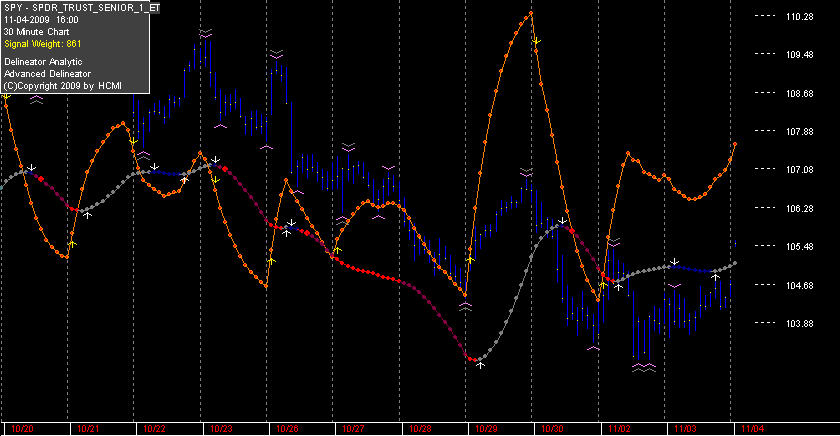Click the 30 Minute Chart text in the info box
840x436 pixels.
[x=36, y=32]
